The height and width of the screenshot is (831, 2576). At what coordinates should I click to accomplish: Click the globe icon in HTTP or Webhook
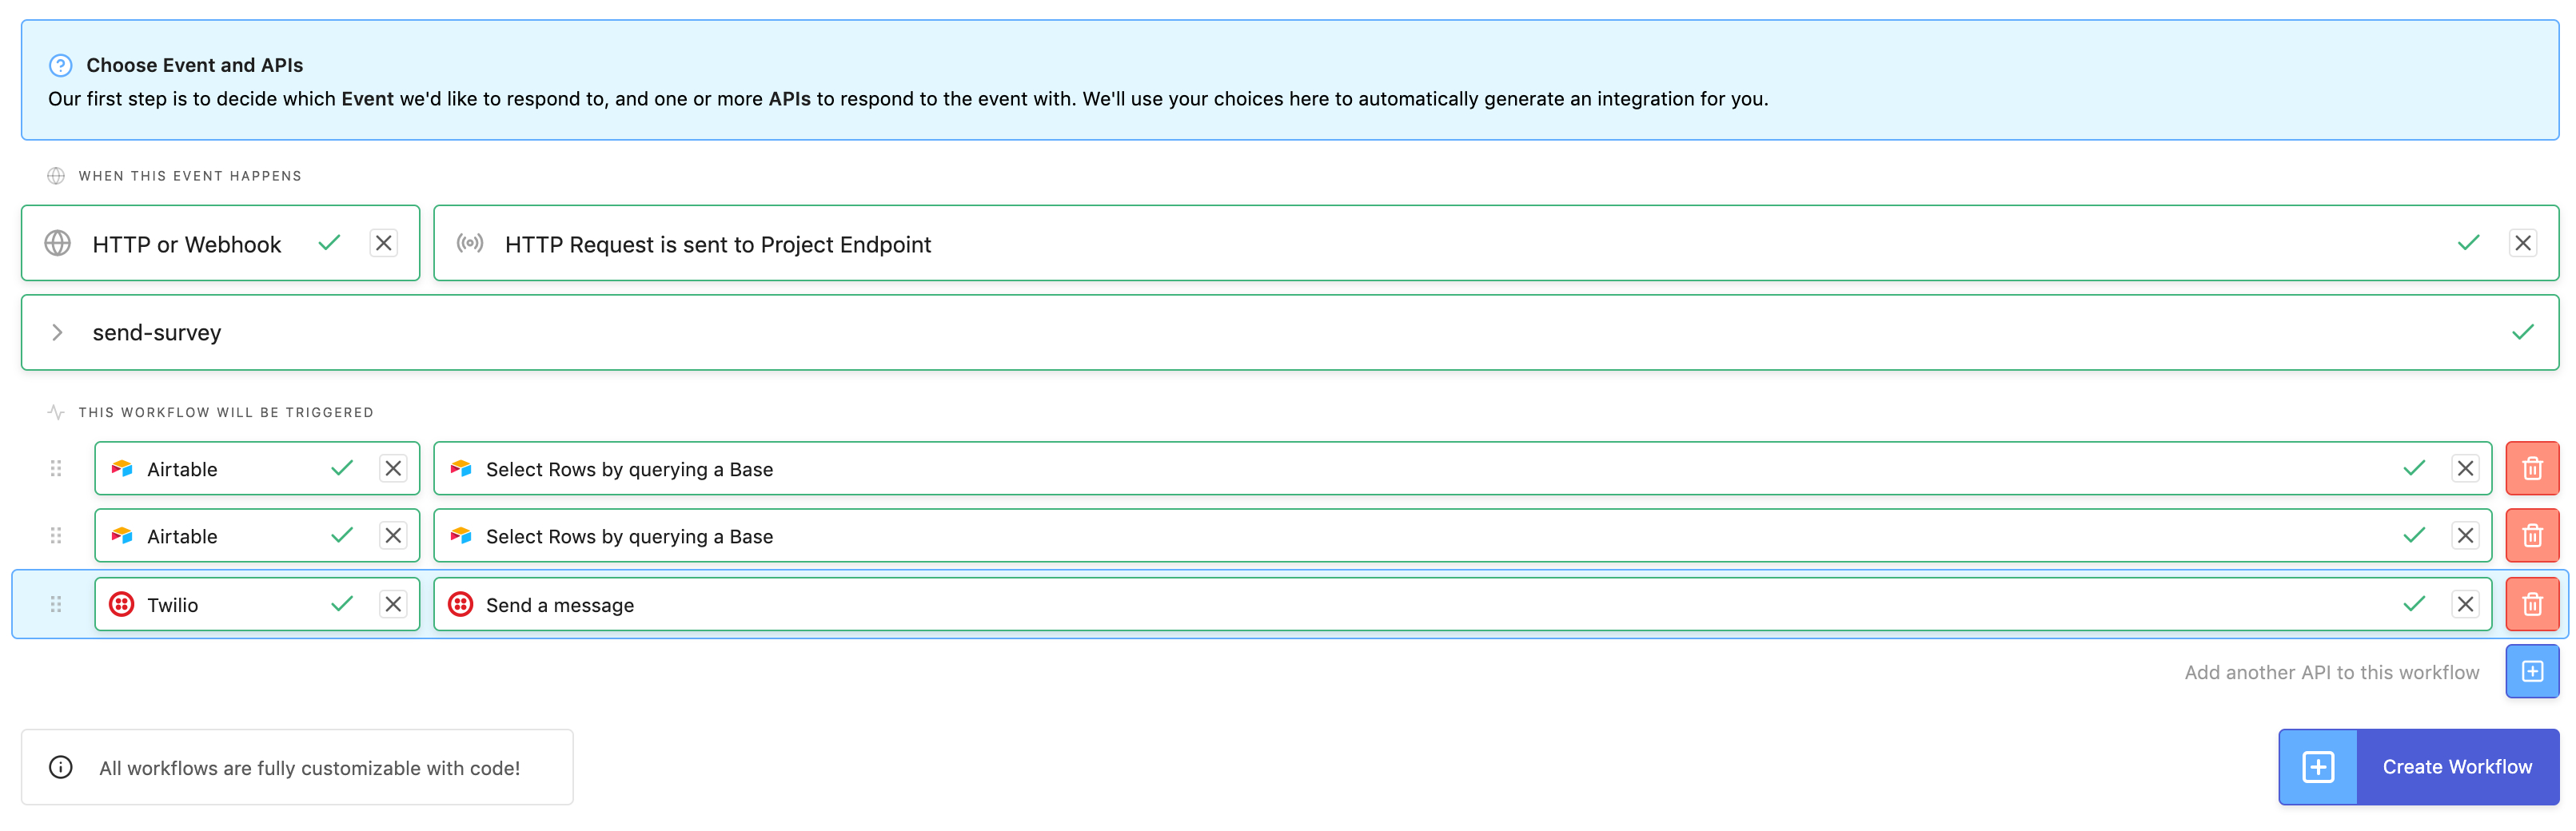(58, 243)
